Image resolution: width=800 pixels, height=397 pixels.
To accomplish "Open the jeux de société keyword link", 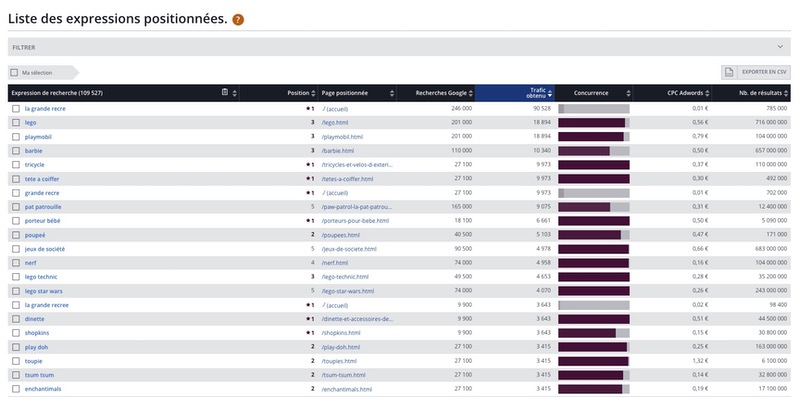I will click(45, 249).
